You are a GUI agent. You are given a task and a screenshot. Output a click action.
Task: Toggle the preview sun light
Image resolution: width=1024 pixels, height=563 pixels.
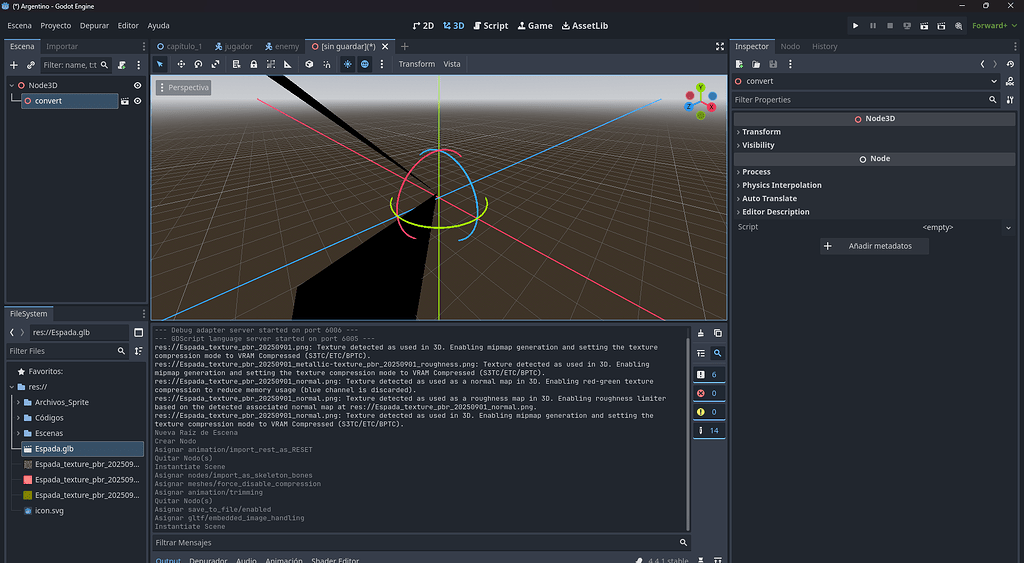(347, 64)
